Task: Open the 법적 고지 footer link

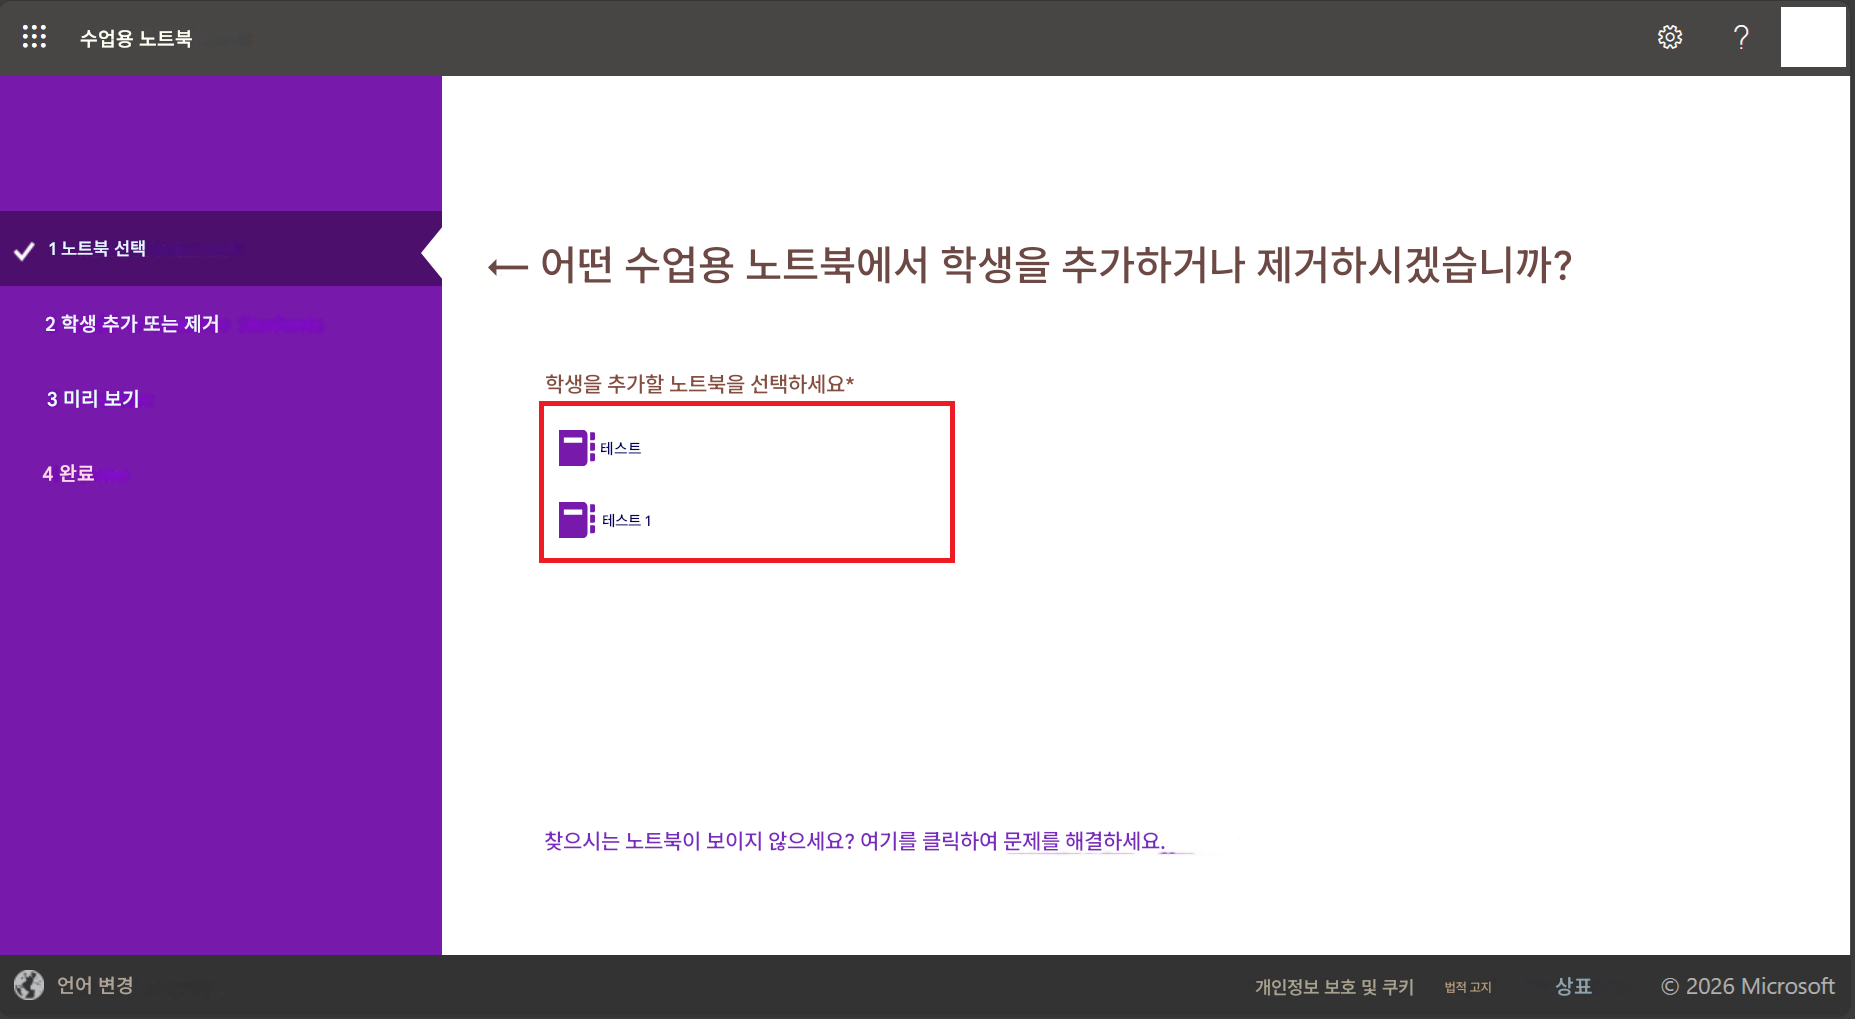Action: (1467, 987)
